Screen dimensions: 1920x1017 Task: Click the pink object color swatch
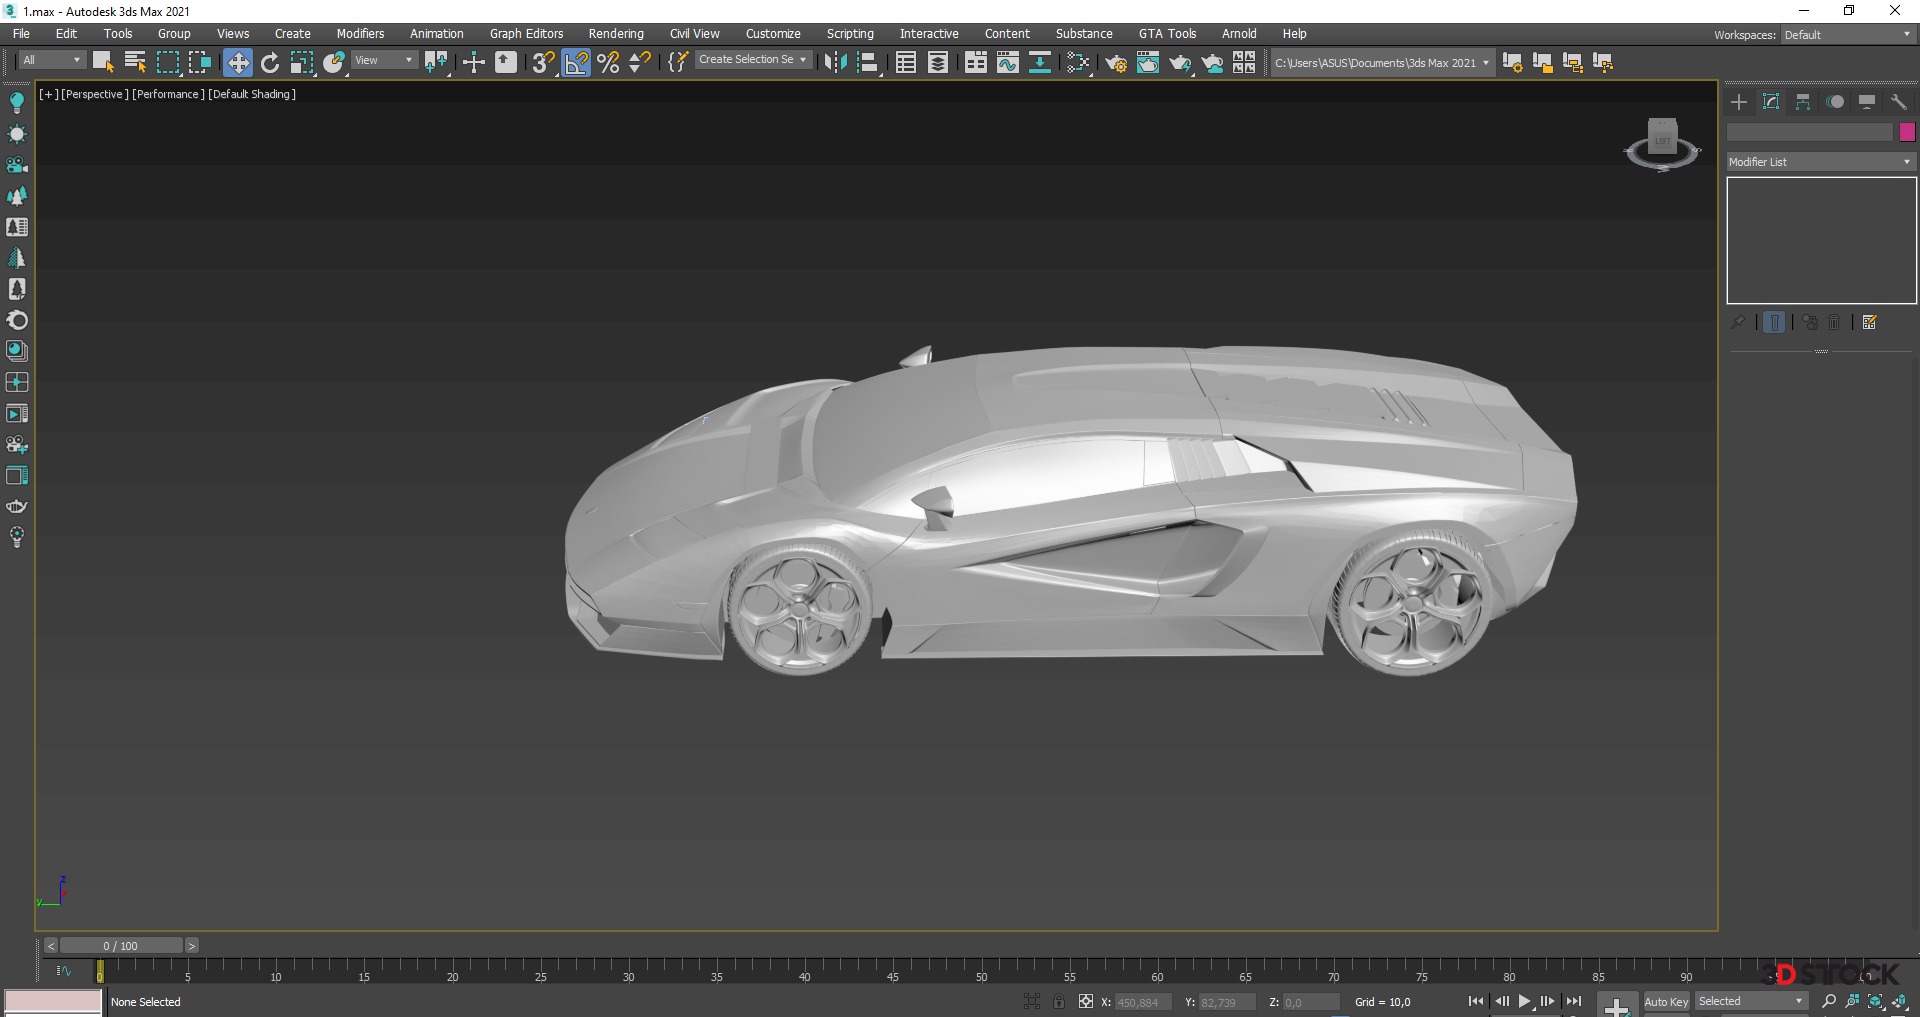point(1907,132)
